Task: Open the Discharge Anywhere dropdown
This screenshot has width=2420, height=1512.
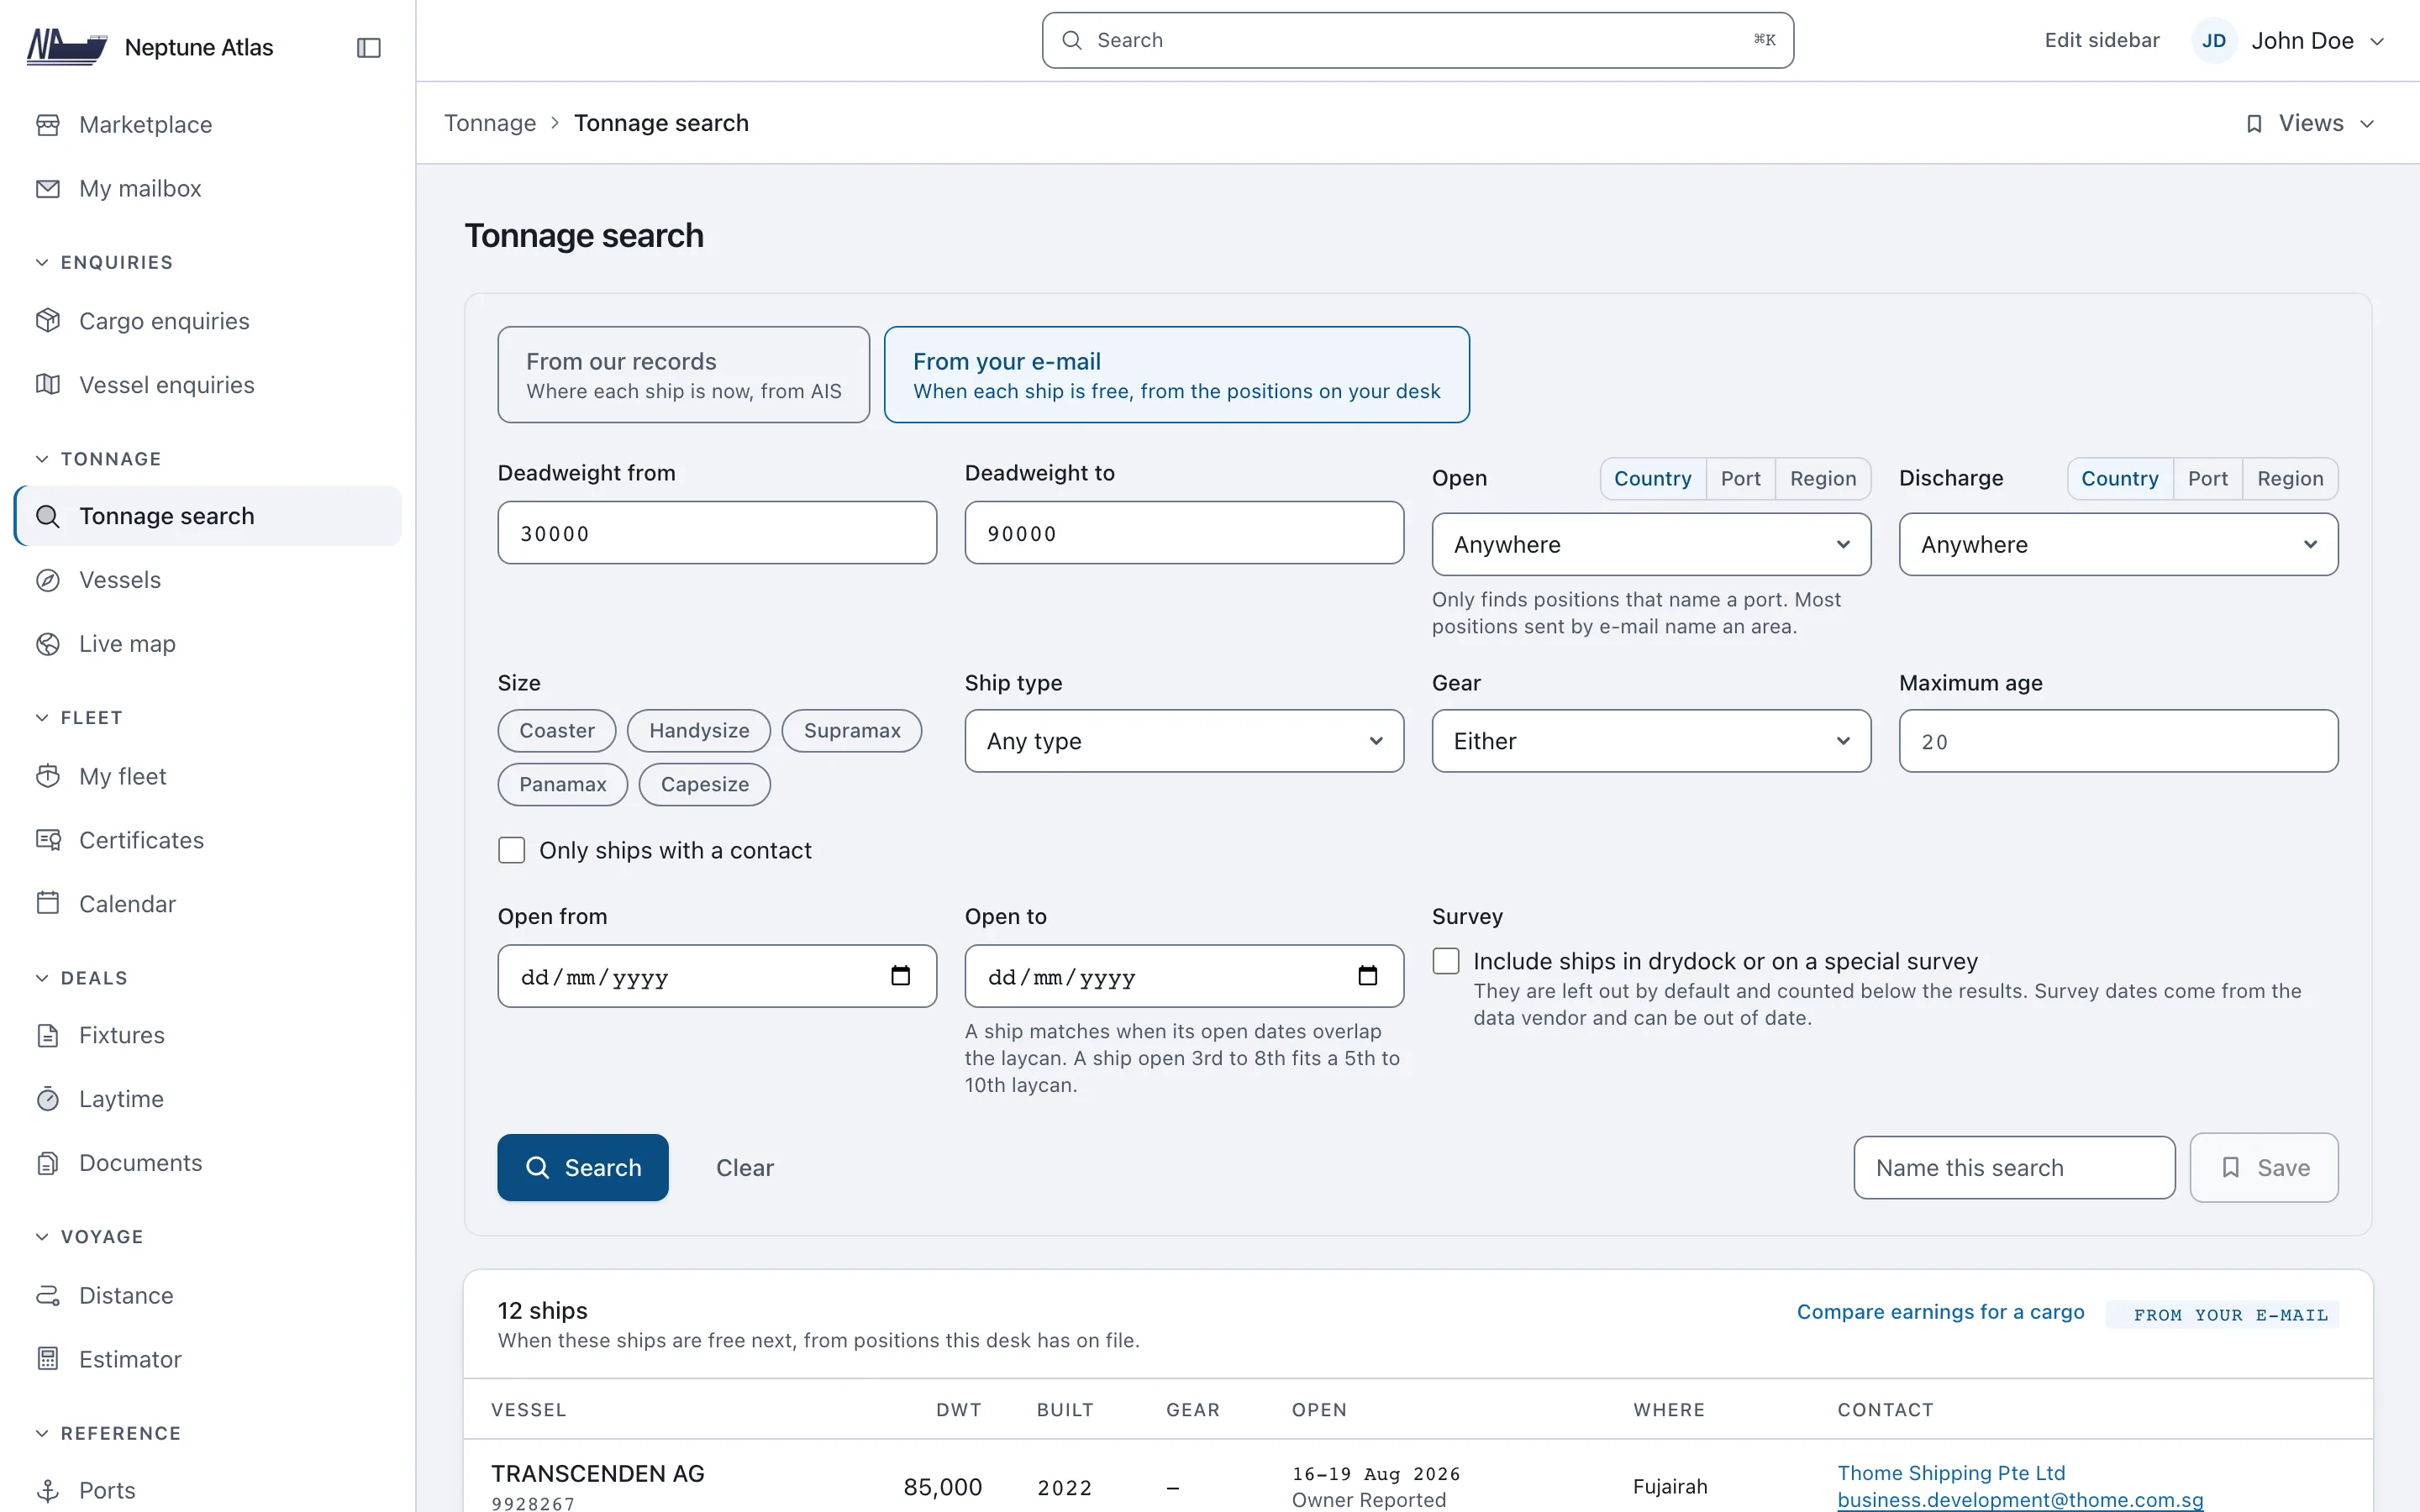Action: point(2118,545)
